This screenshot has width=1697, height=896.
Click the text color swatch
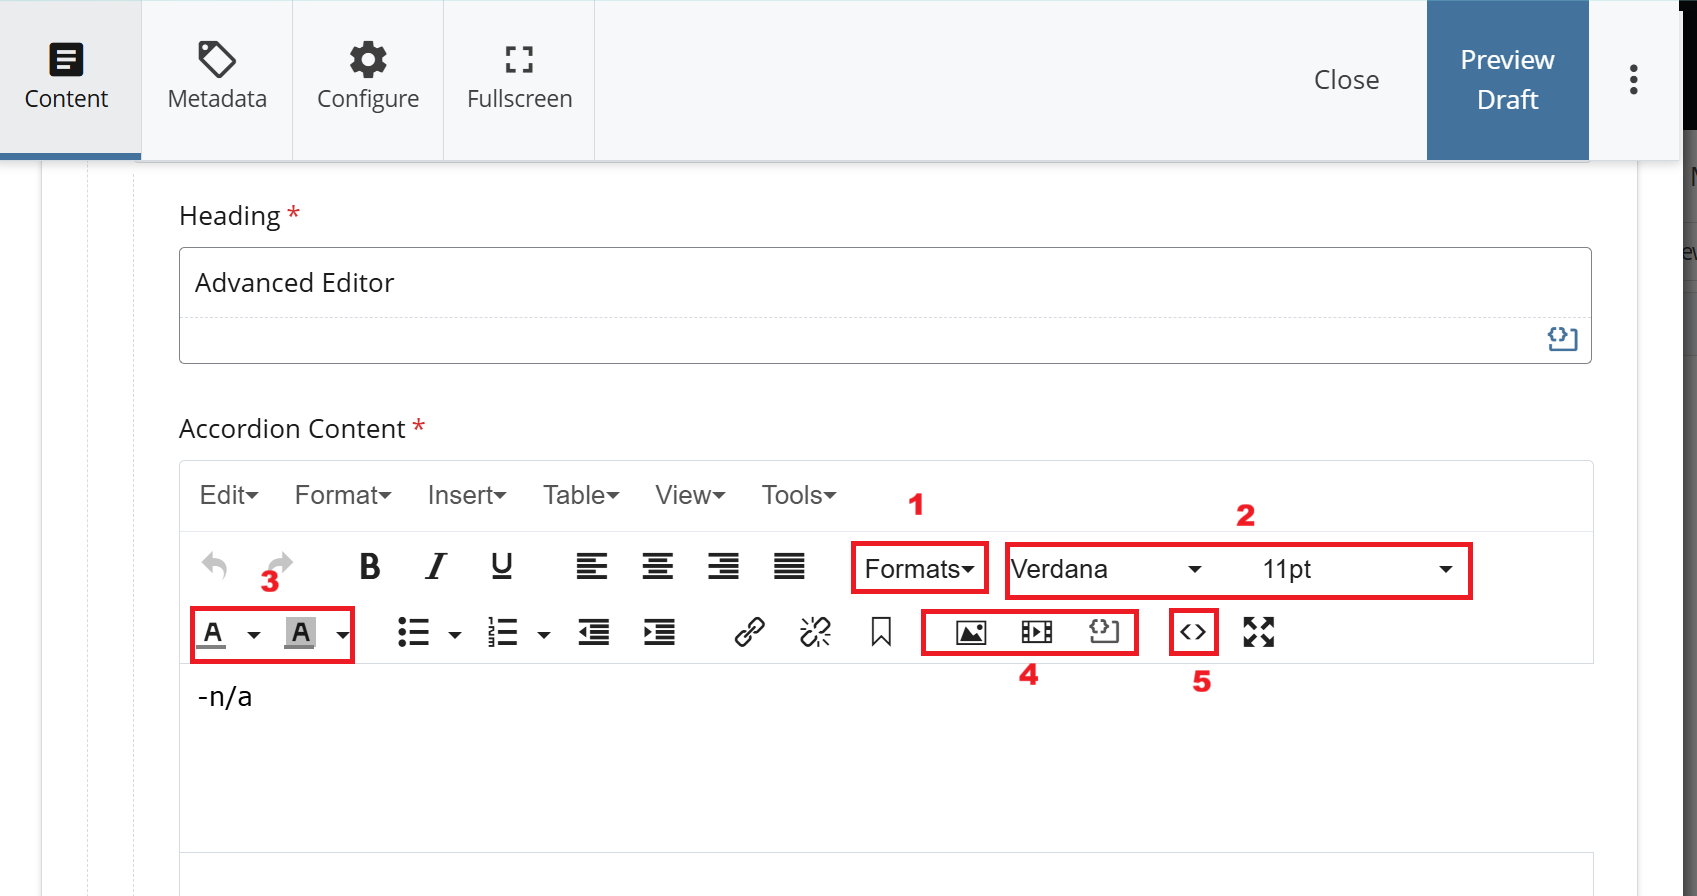[213, 633]
